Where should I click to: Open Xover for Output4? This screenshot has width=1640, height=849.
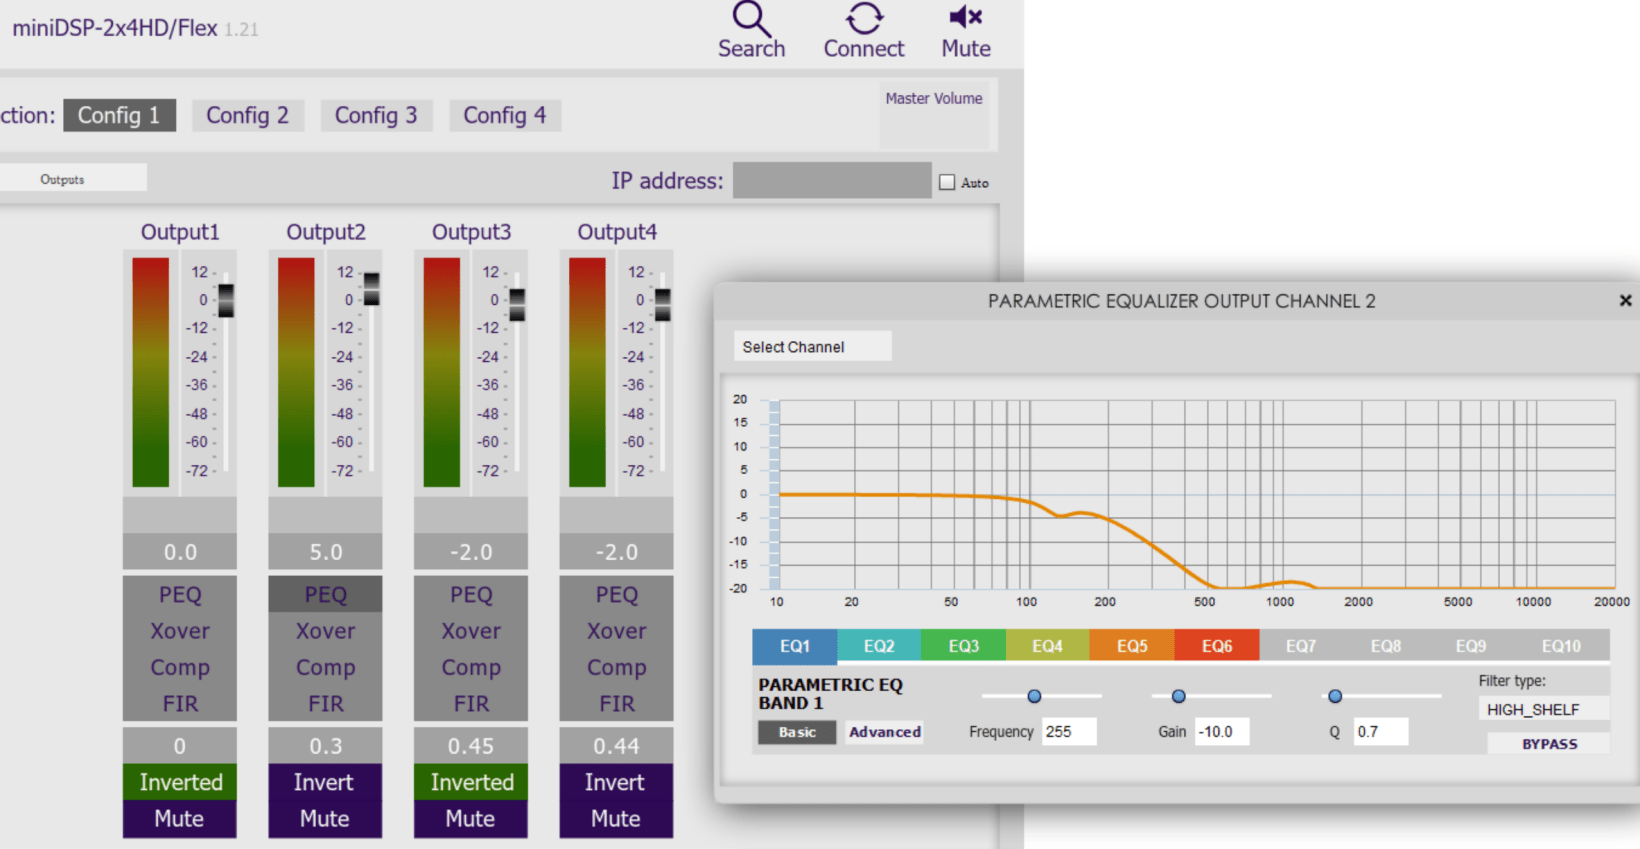pyautogui.click(x=616, y=631)
